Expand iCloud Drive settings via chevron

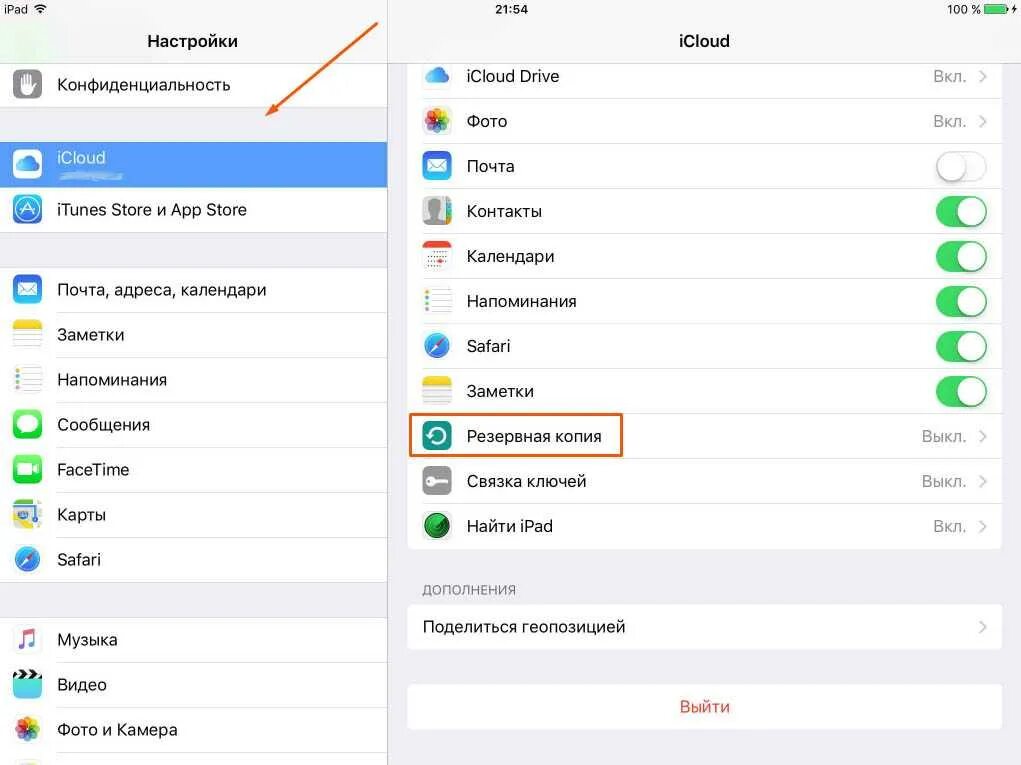[983, 76]
